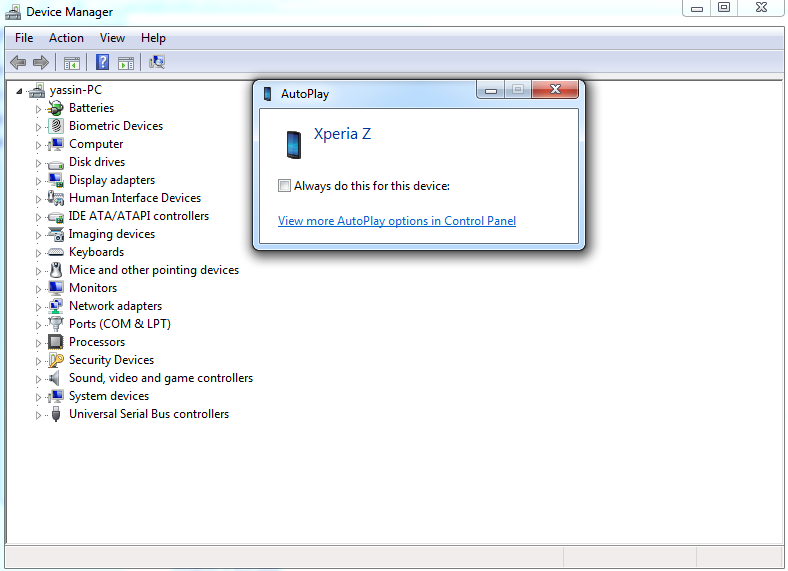Click the Scan for hardware changes icon
This screenshot has width=788, height=571.
[x=157, y=62]
